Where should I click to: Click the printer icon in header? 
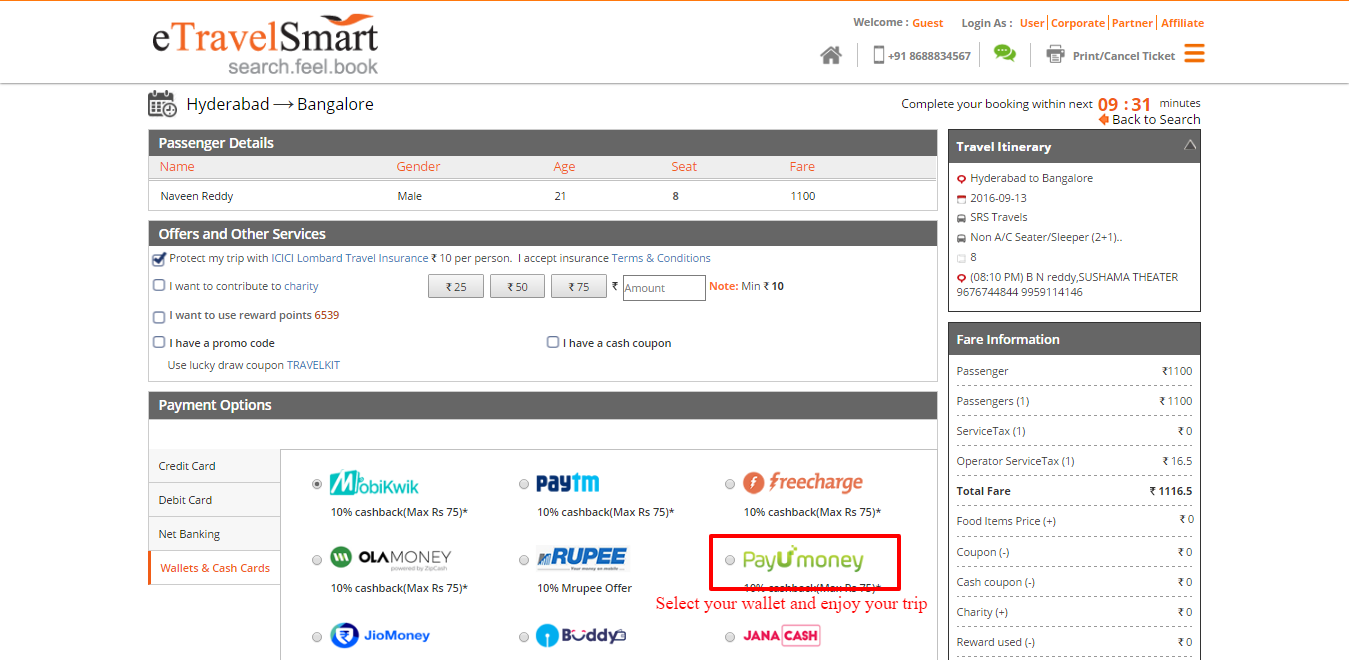[1055, 55]
